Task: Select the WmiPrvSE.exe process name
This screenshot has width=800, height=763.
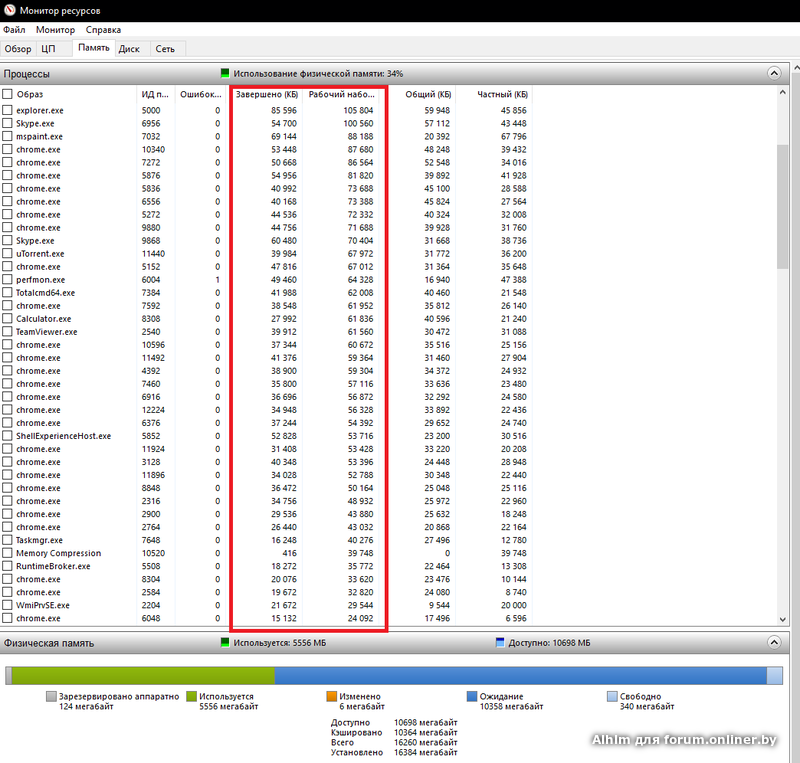Action: pyautogui.click(x=43, y=605)
